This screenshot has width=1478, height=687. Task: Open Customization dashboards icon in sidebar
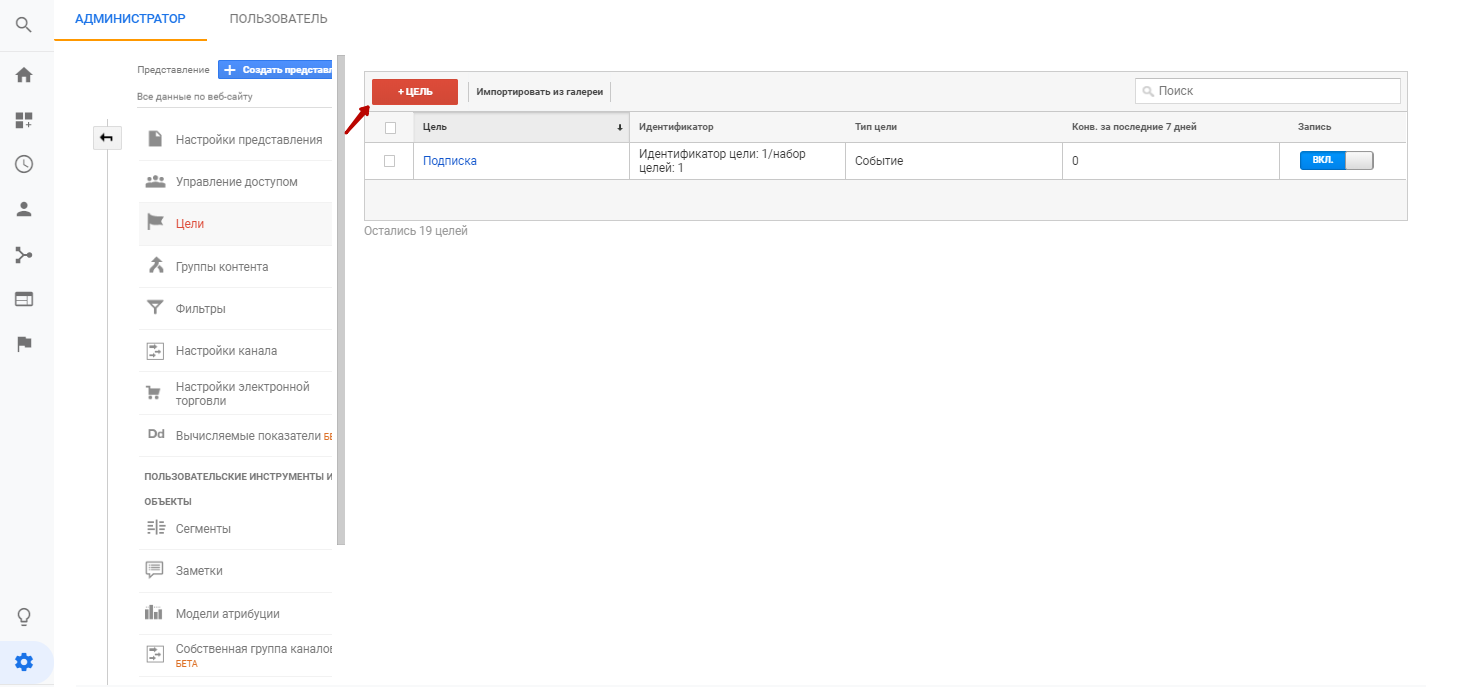24,120
